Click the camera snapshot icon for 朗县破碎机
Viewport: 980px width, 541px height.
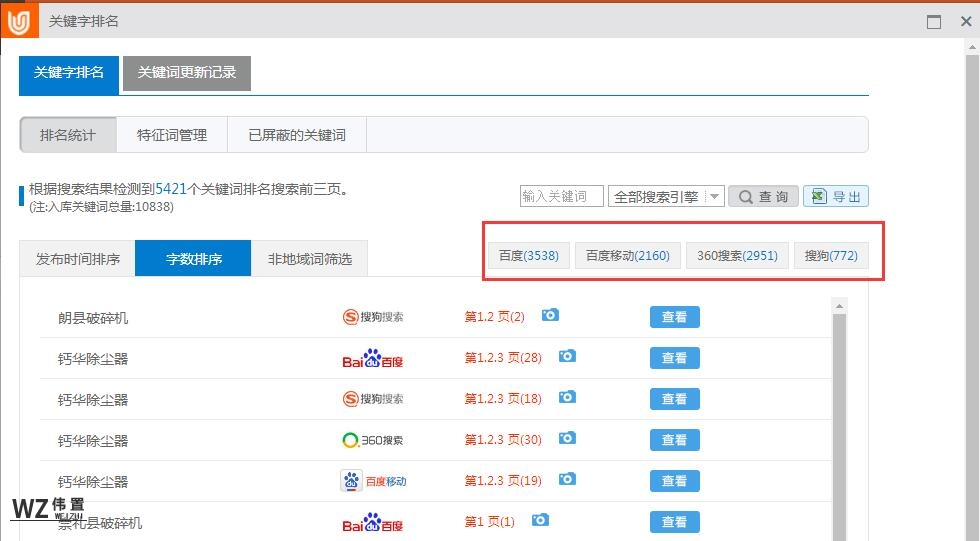pyautogui.click(x=550, y=316)
